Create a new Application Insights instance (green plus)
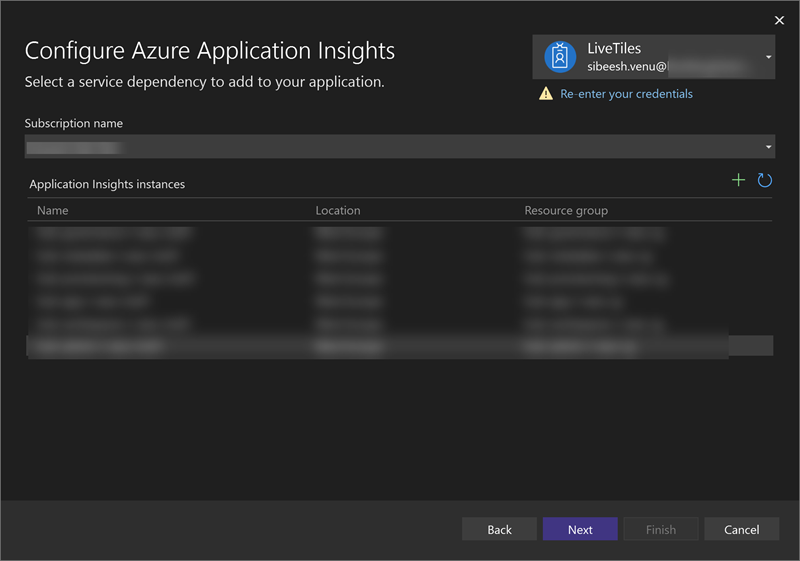The image size is (800, 561). (x=738, y=180)
